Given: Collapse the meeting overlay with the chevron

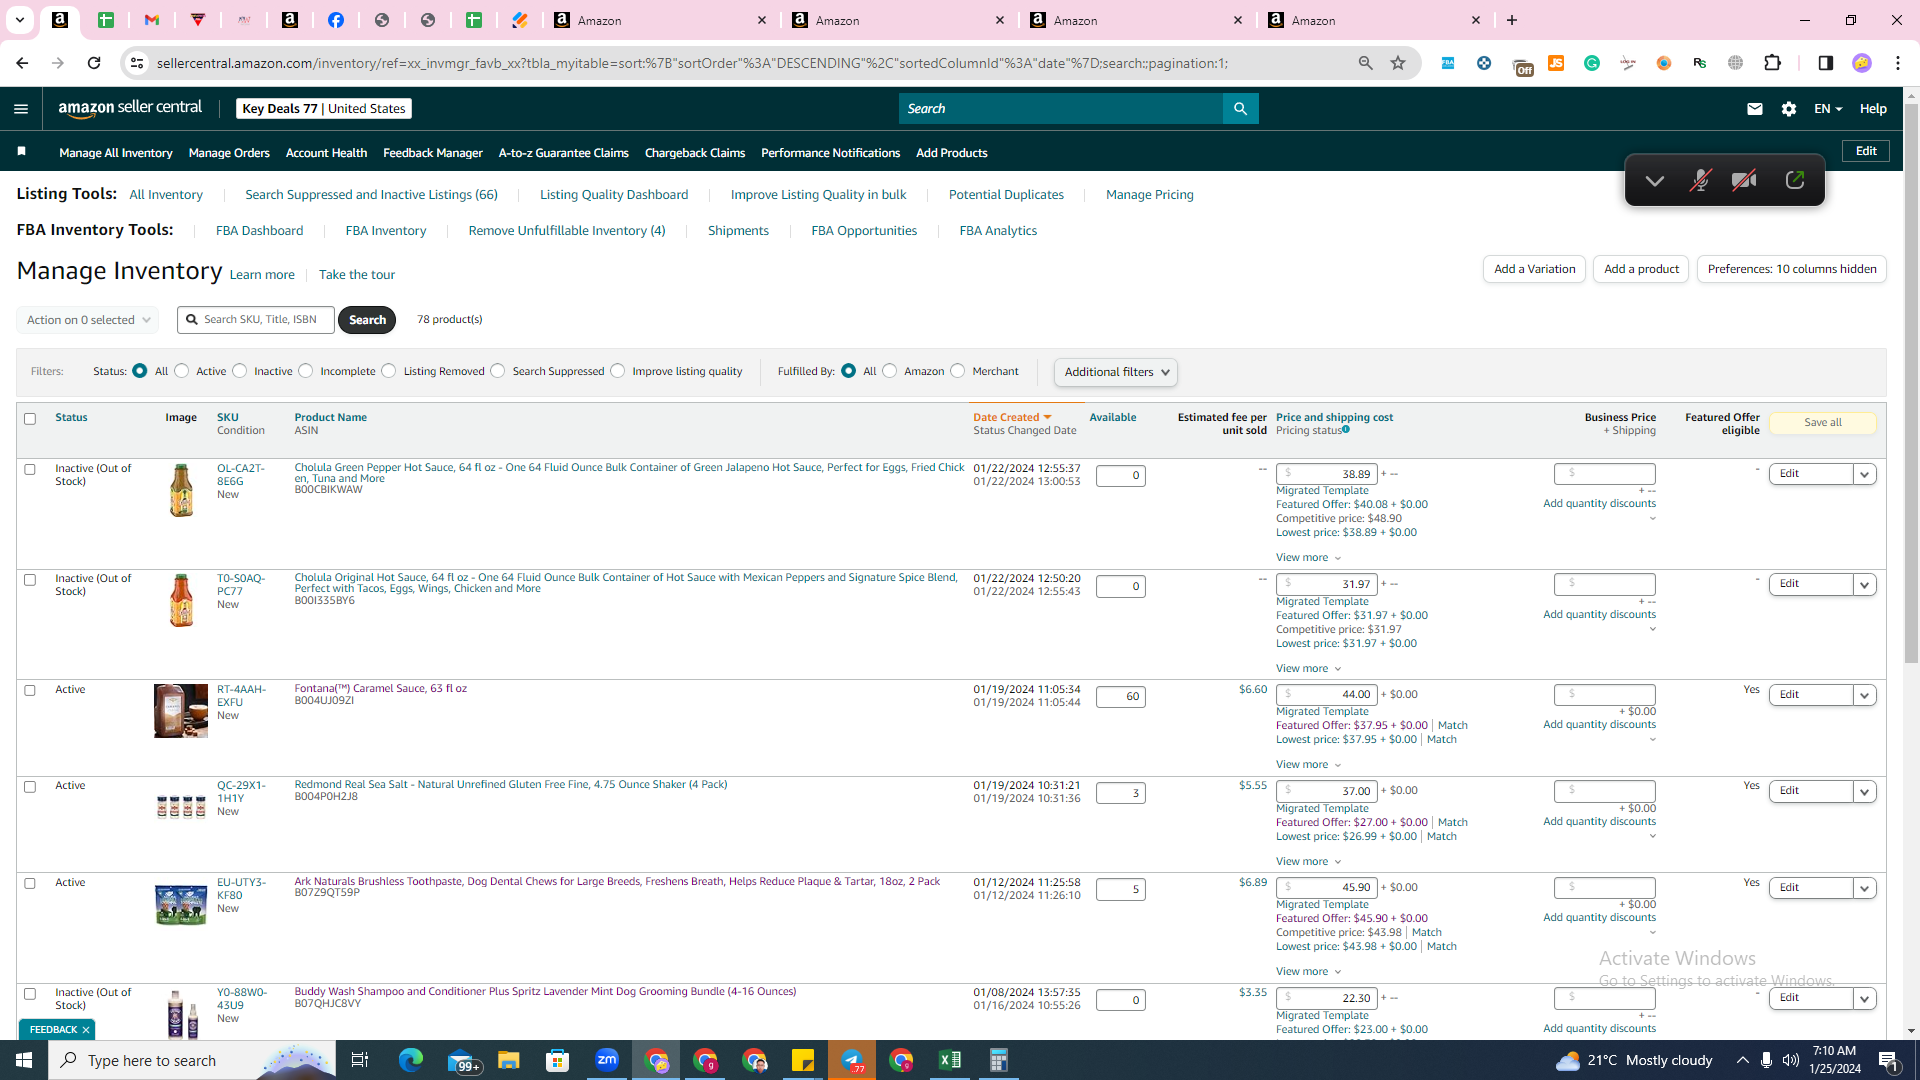Looking at the screenshot, I should coord(1655,181).
